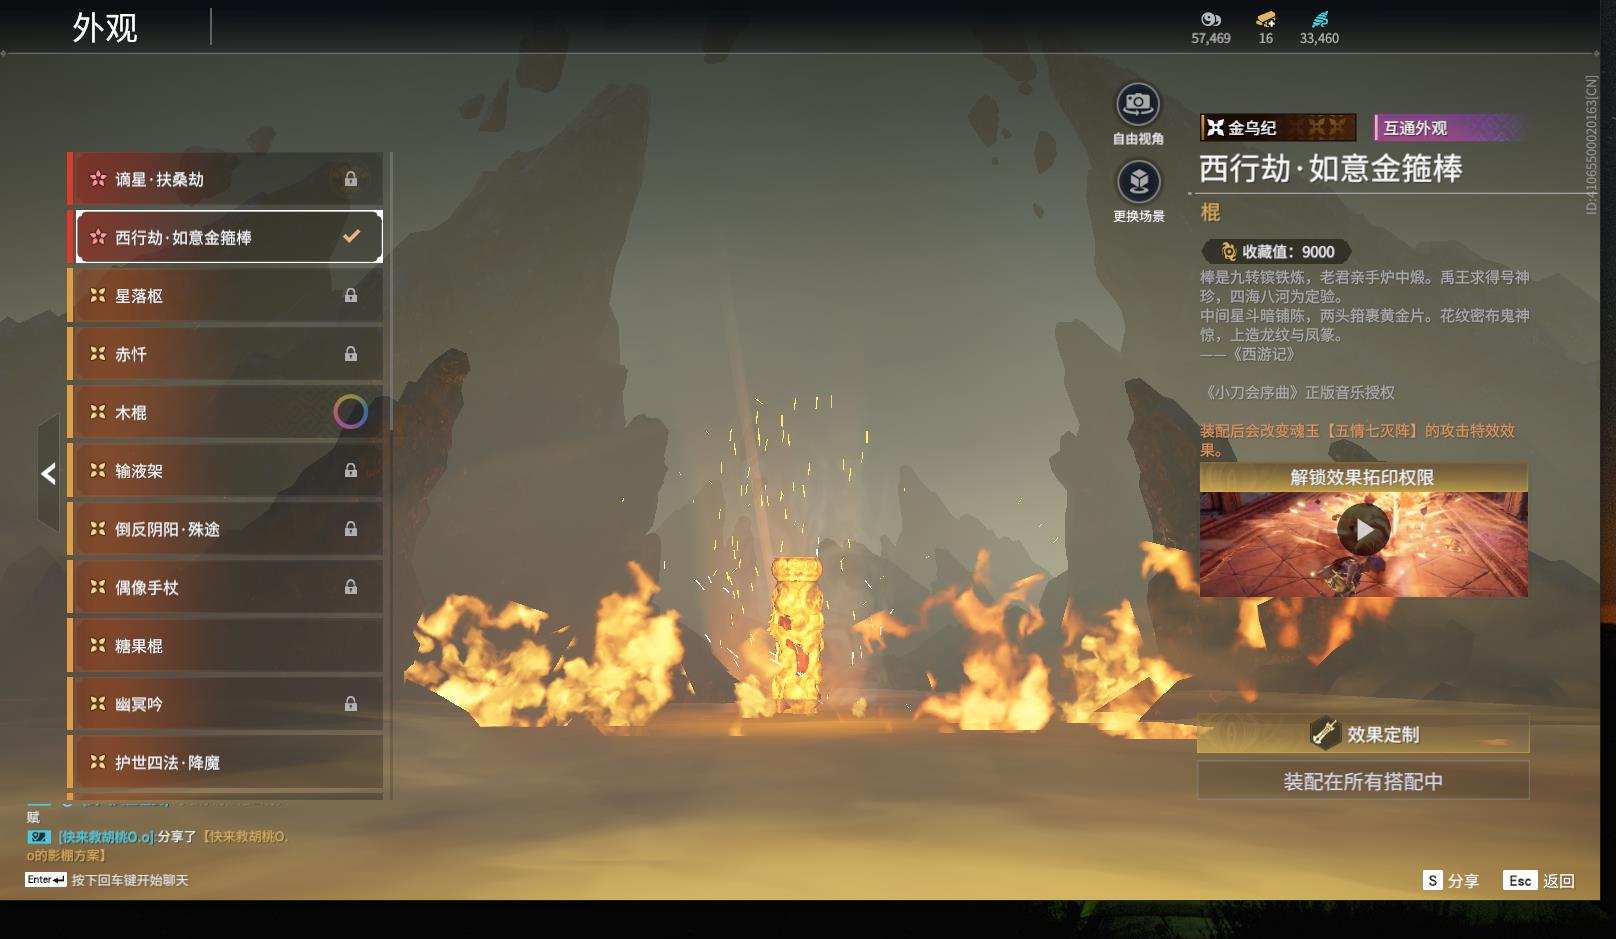
Task: Click the Enter chat prompt to start chatting
Action: pyautogui.click(x=107, y=880)
